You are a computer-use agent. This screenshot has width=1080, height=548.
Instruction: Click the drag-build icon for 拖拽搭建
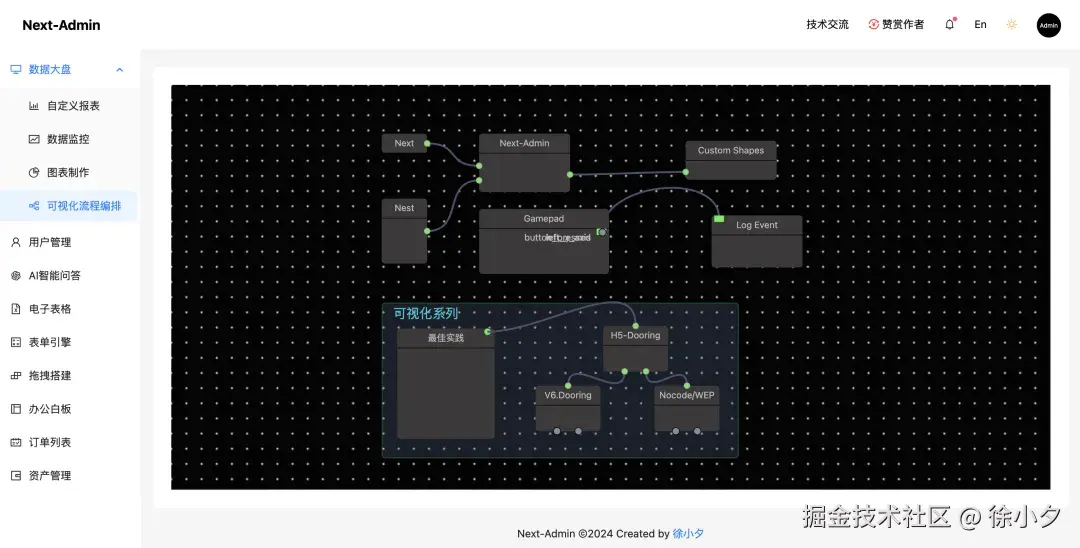[x=16, y=376]
